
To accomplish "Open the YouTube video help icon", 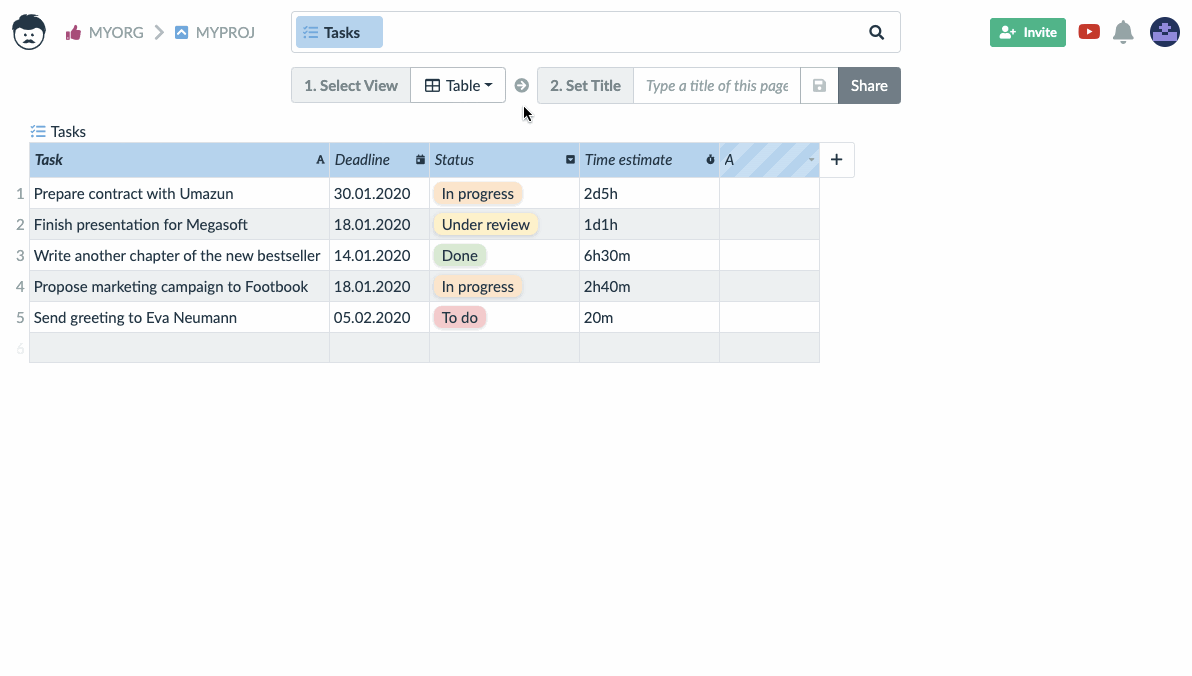I will pyautogui.click(x=1089, y=32).
